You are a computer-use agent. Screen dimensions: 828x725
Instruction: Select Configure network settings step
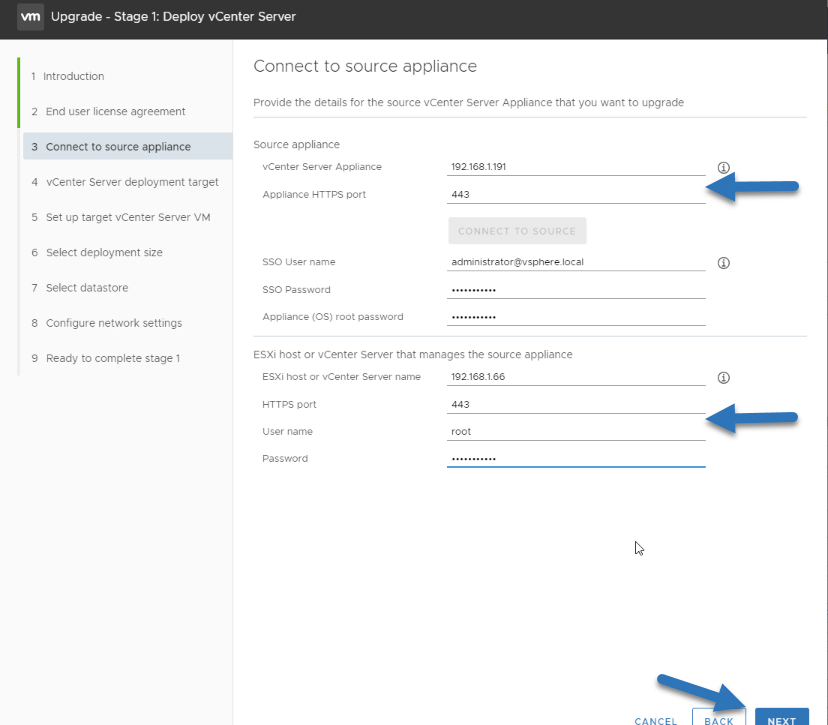click(114, 323)
